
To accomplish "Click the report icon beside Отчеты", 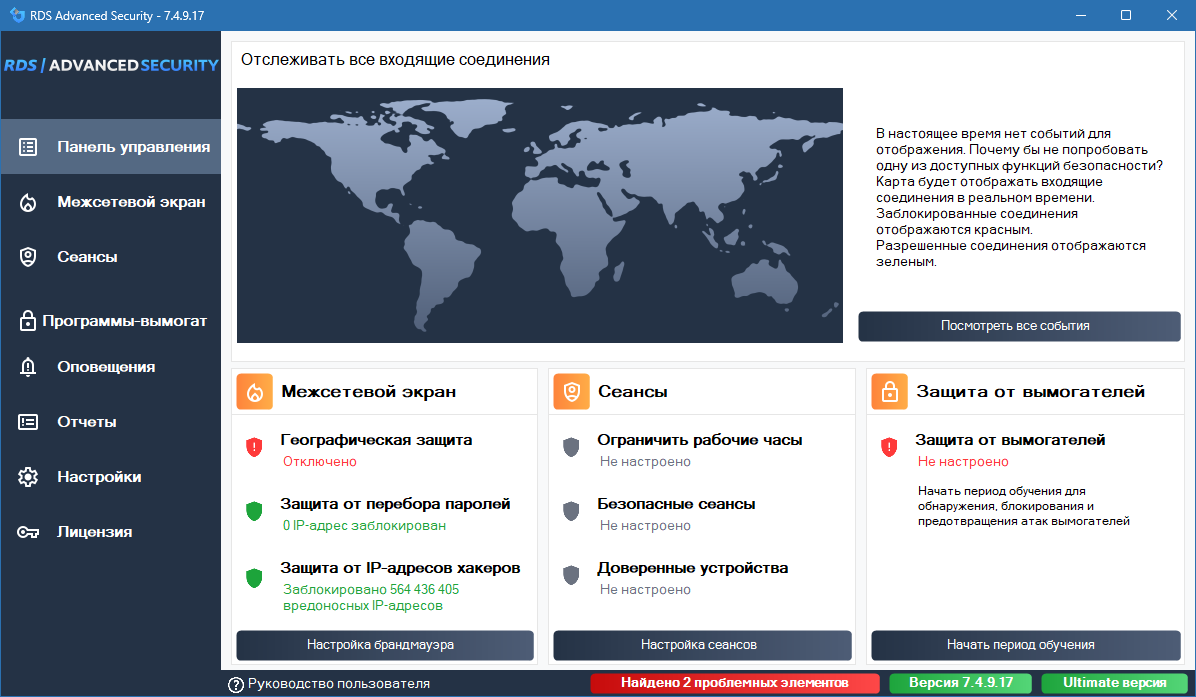I will 28,422.
